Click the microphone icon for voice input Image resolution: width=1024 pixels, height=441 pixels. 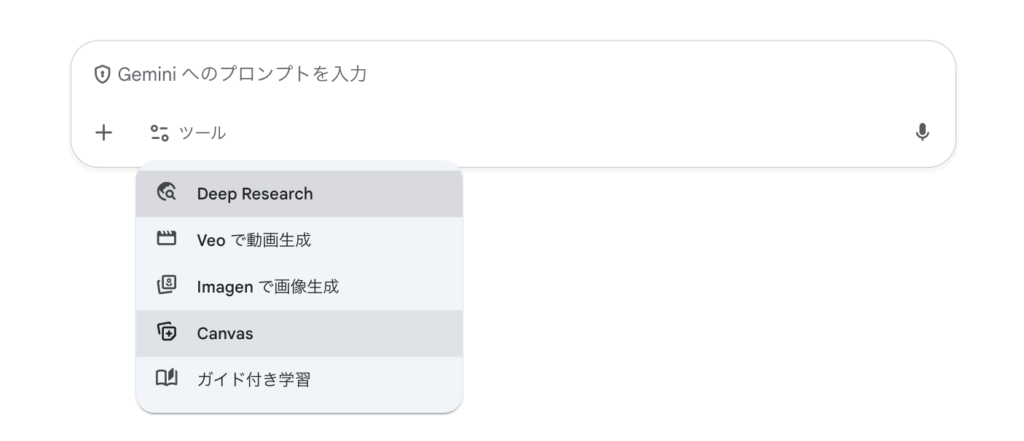tap(922, 132)
